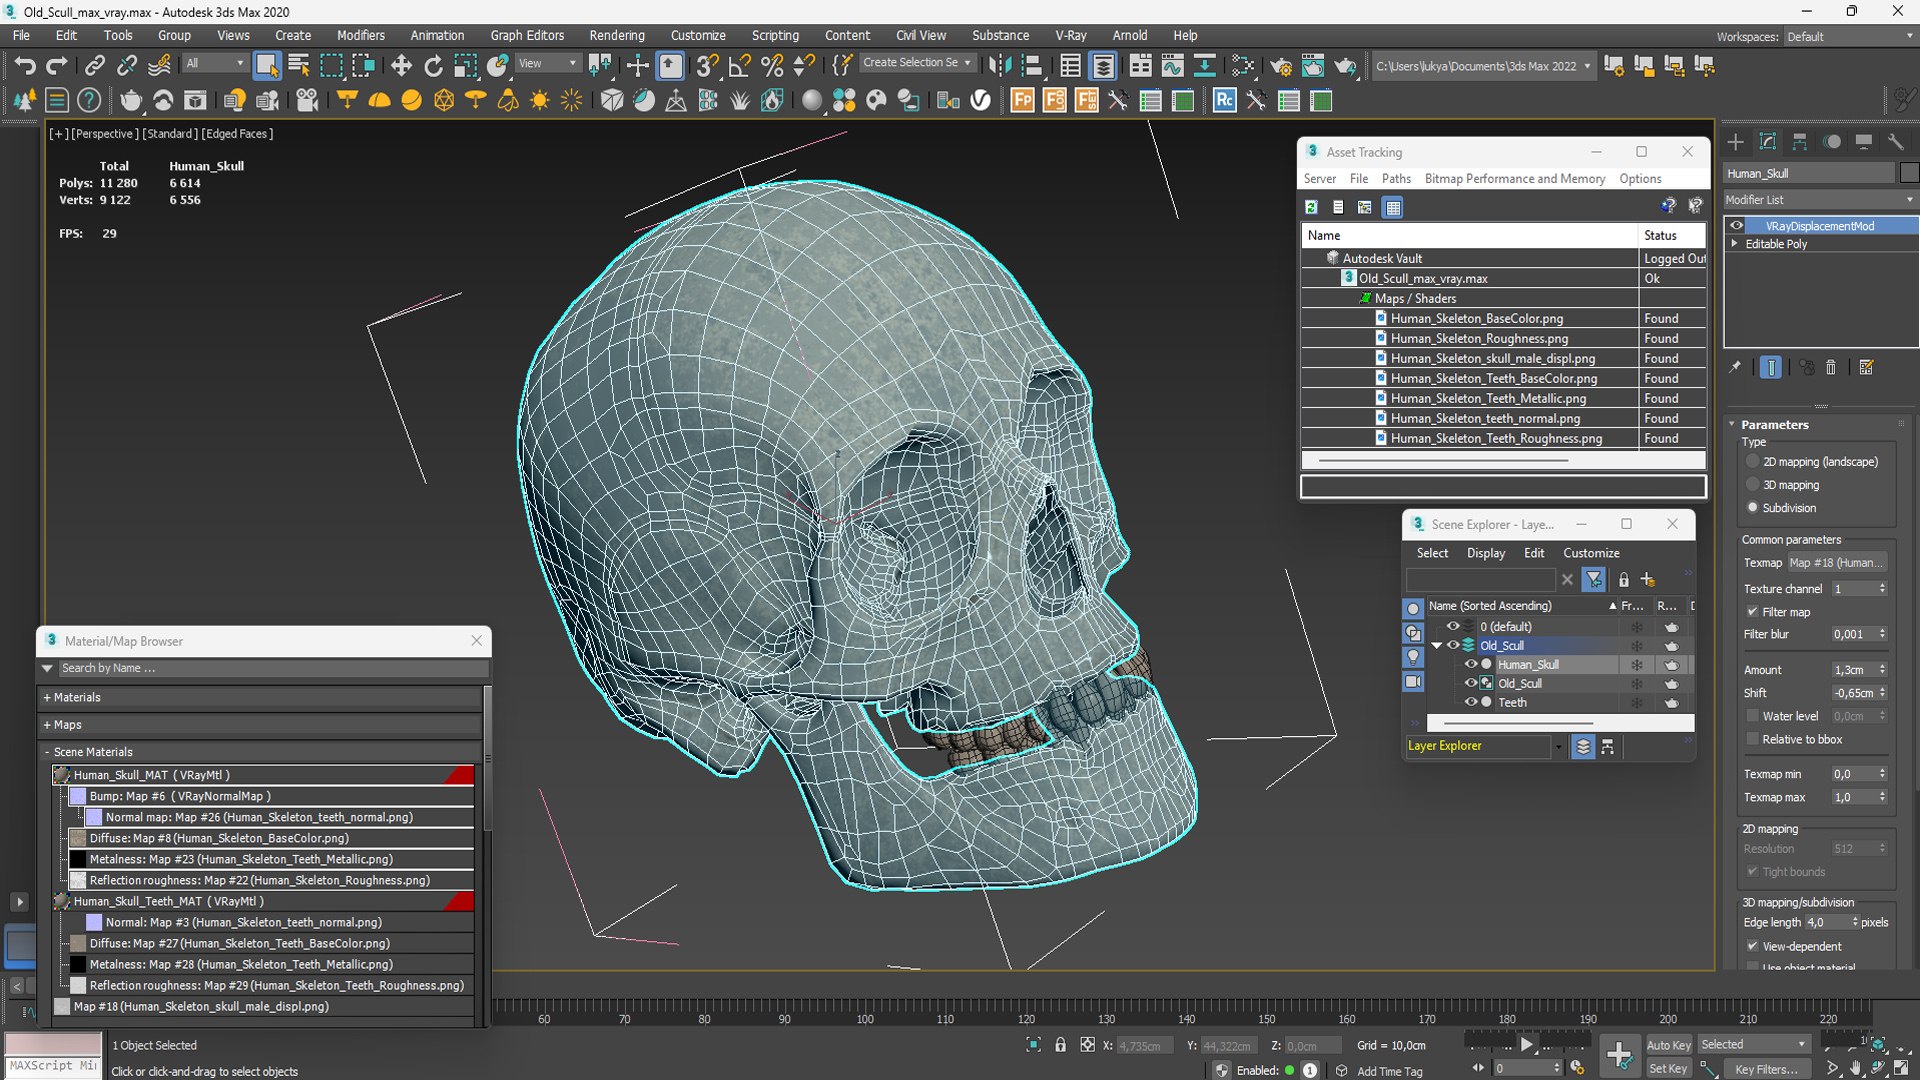Click the Auto Key button

click(x=1668, y=1045)
